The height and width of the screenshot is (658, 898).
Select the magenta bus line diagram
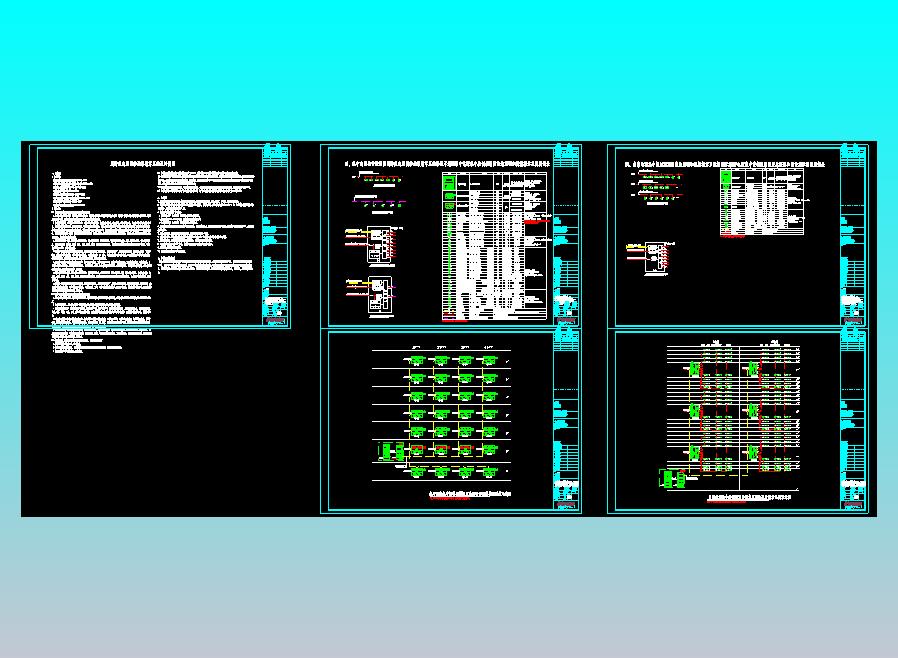(x=380, y=203)
